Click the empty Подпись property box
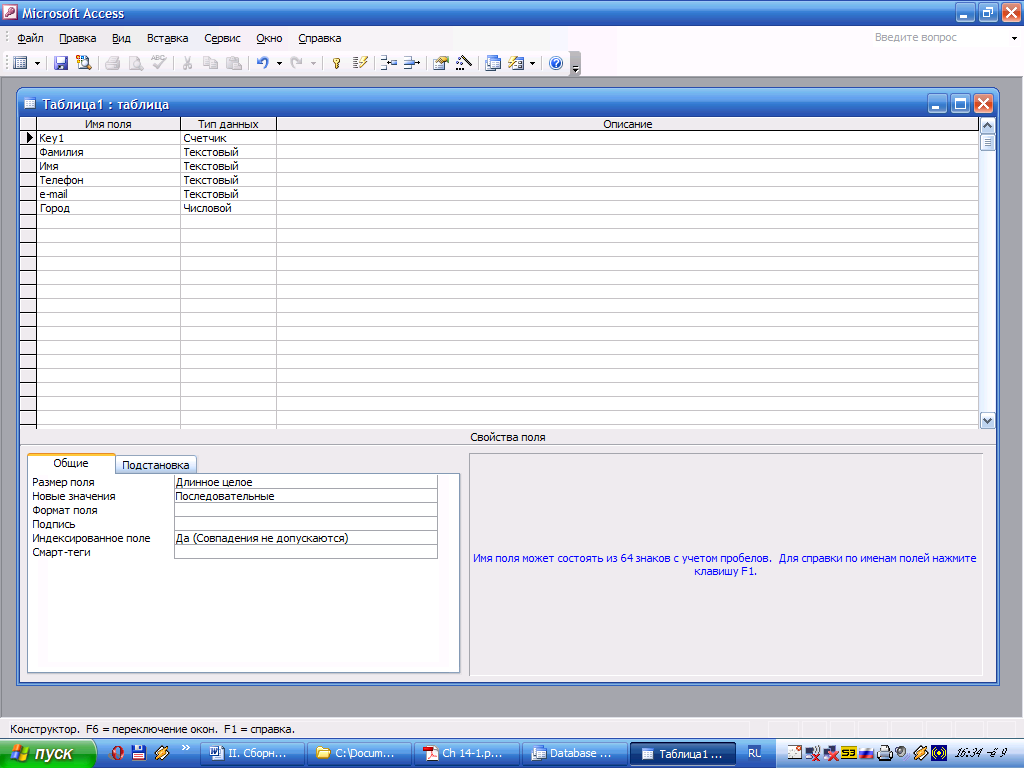1024x768 pixels. (306, 524)
